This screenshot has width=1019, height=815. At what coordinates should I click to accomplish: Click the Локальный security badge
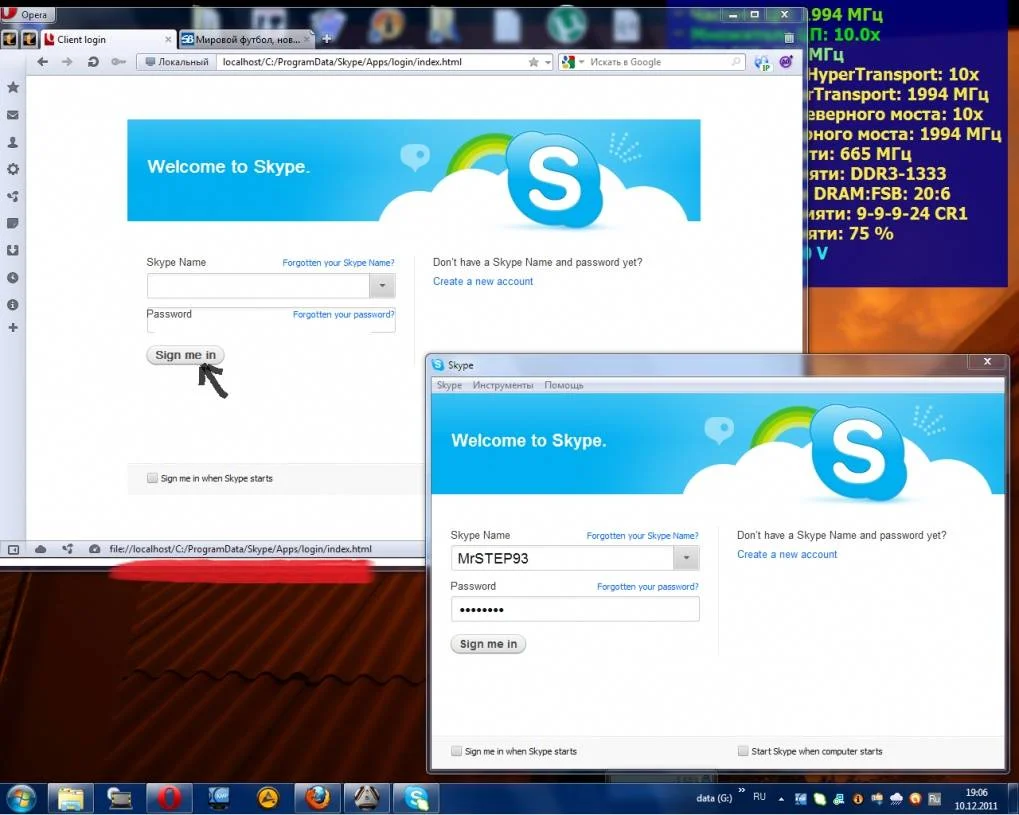pos(177,62)
